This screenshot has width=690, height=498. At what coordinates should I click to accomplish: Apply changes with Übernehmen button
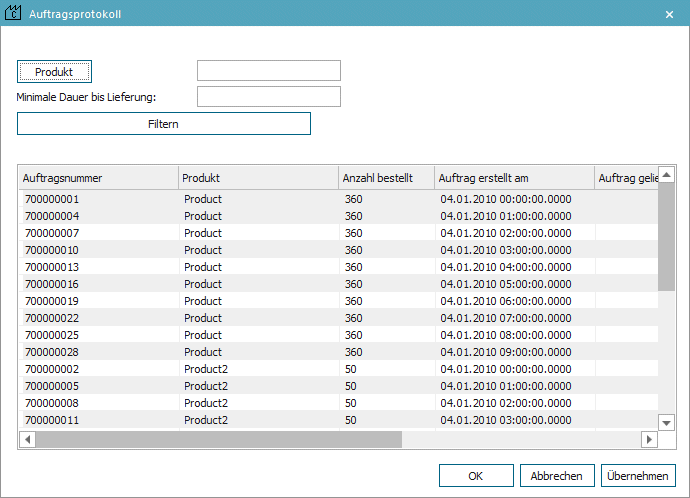coord(638,476)
